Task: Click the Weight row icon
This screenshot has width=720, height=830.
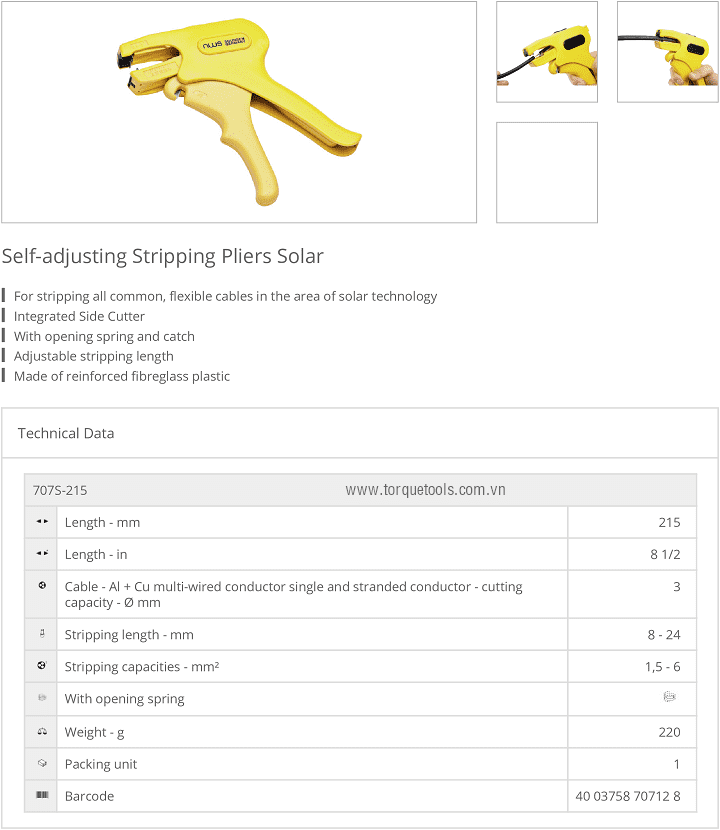Action: pyautogui.click(x=42, y=732)
